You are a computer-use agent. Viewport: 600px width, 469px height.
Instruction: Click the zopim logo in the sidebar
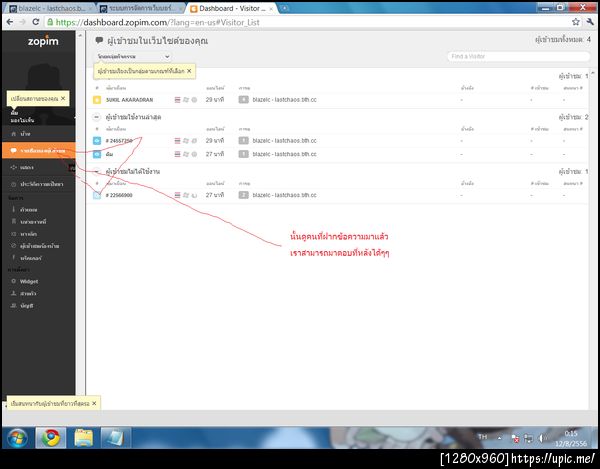point(43,41)
